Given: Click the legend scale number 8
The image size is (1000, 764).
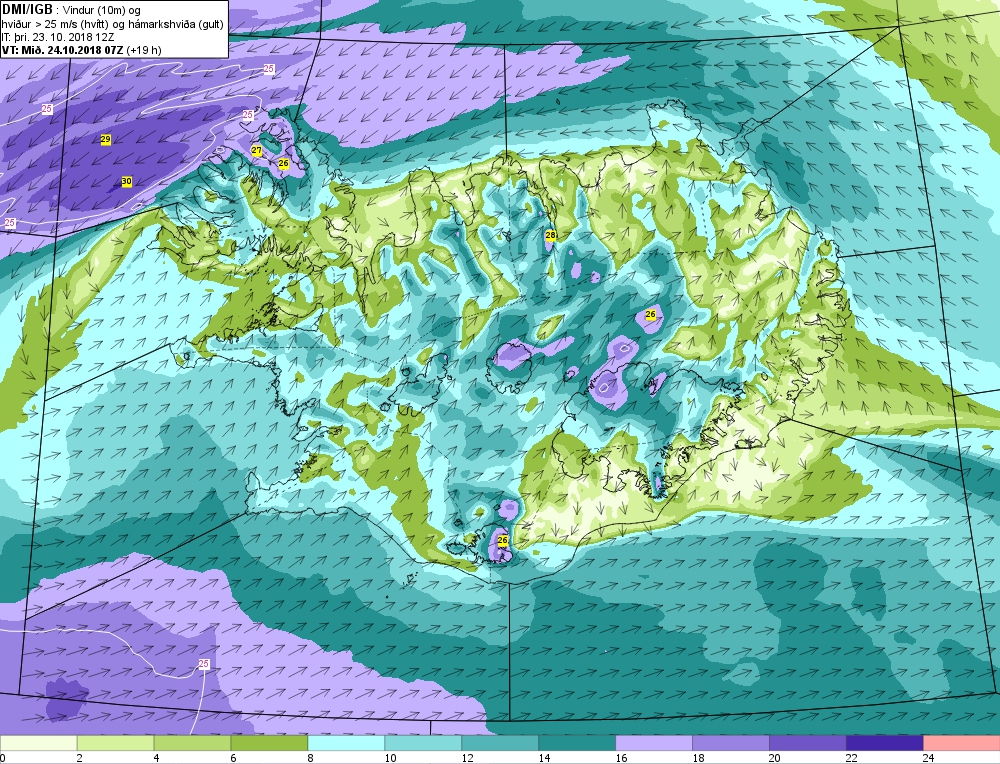Looking at the screenshot, I should (311, 758).
